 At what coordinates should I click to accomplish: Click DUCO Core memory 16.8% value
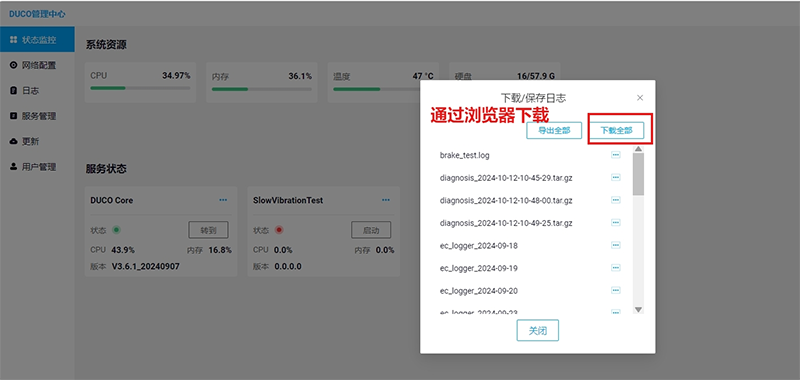click(x=220, y=250)
